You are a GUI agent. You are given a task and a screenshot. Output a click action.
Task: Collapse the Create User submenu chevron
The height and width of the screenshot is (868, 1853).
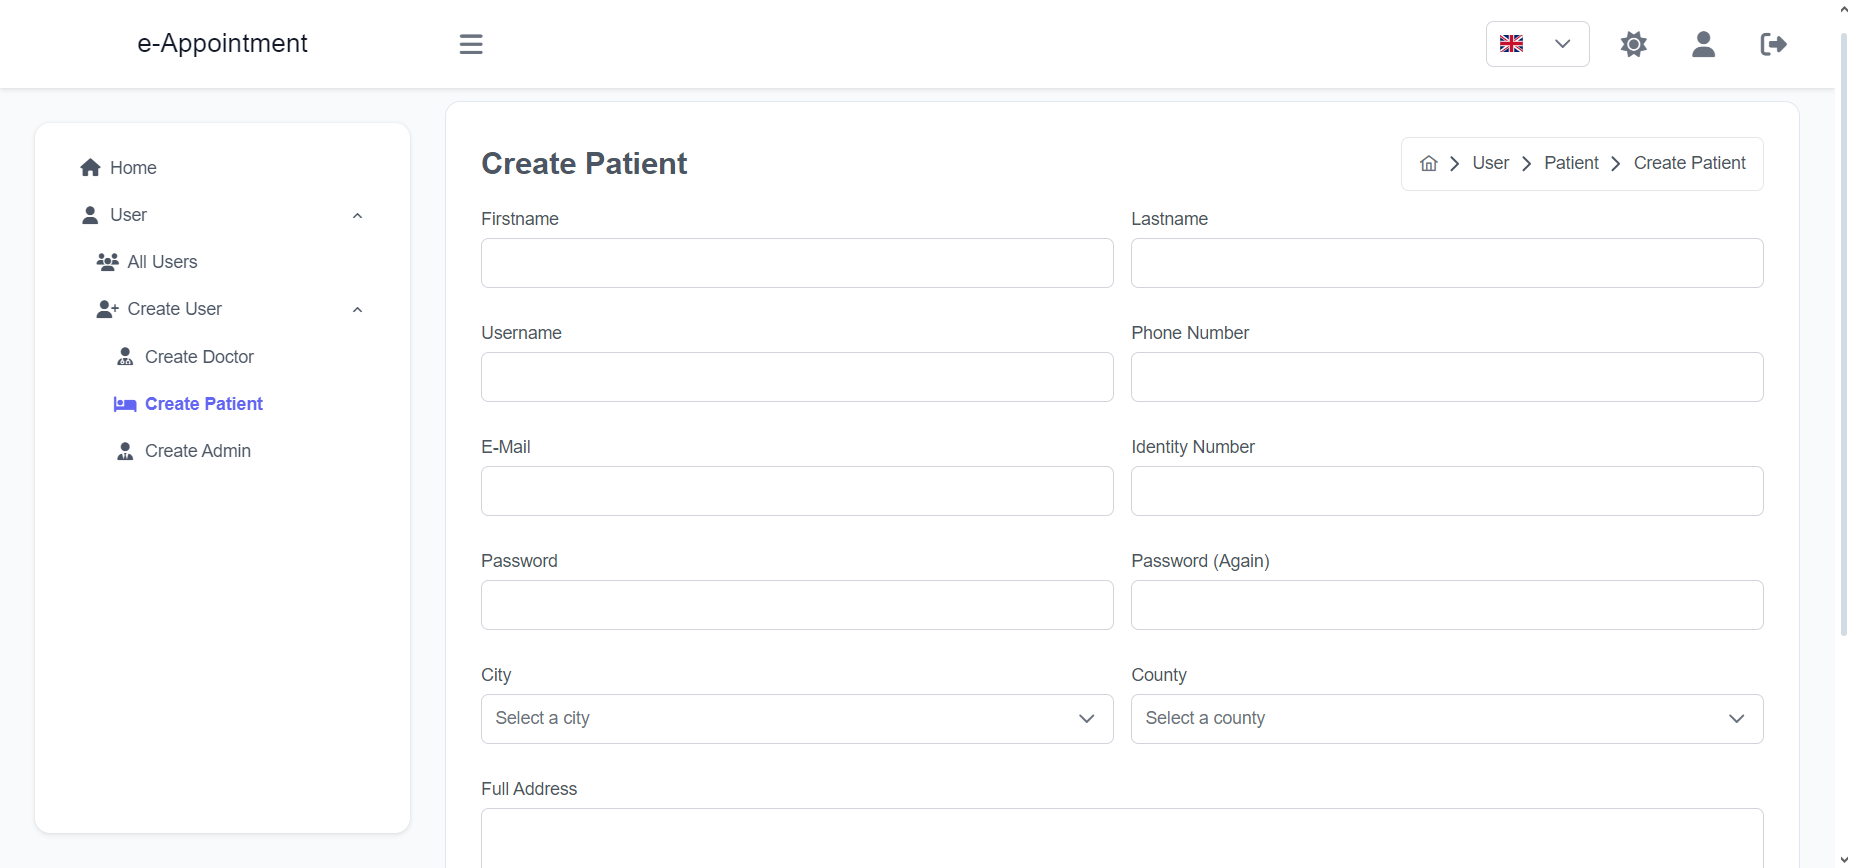pos(357,310)
